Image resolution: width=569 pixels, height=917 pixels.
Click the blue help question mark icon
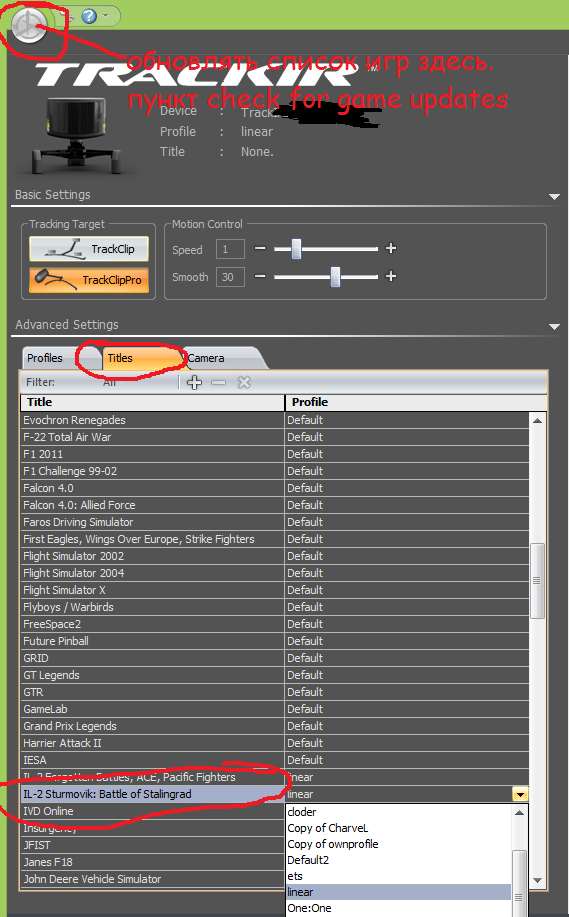point(89,16)
